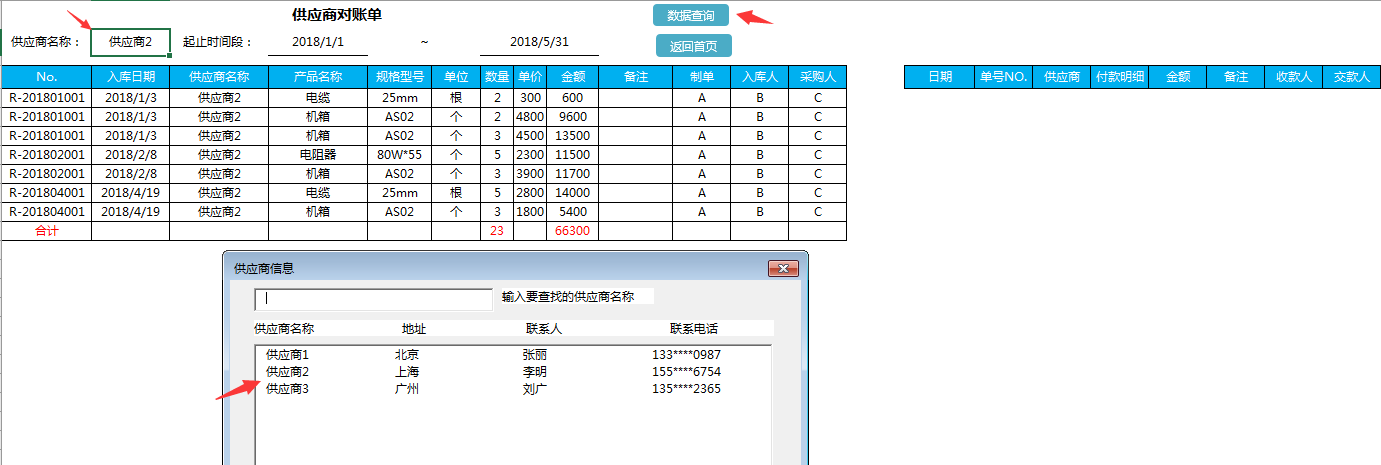Screen dimensions: 1381x465
Task: Click the 入库日期 column header
Action: click(x=131, y=77)
